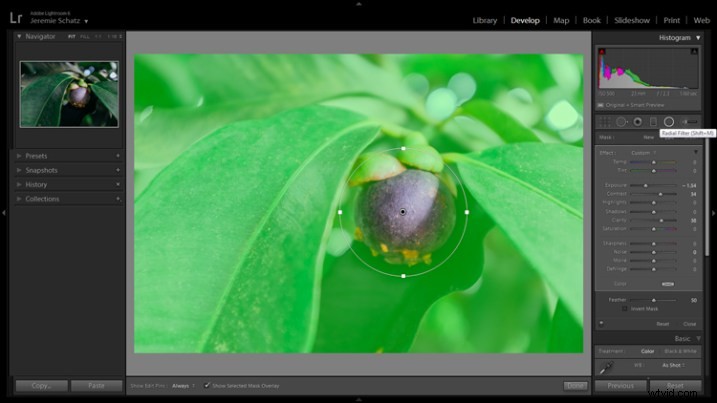Switch to the Slideshow module

pyautogui.click(x=632, y=20)
